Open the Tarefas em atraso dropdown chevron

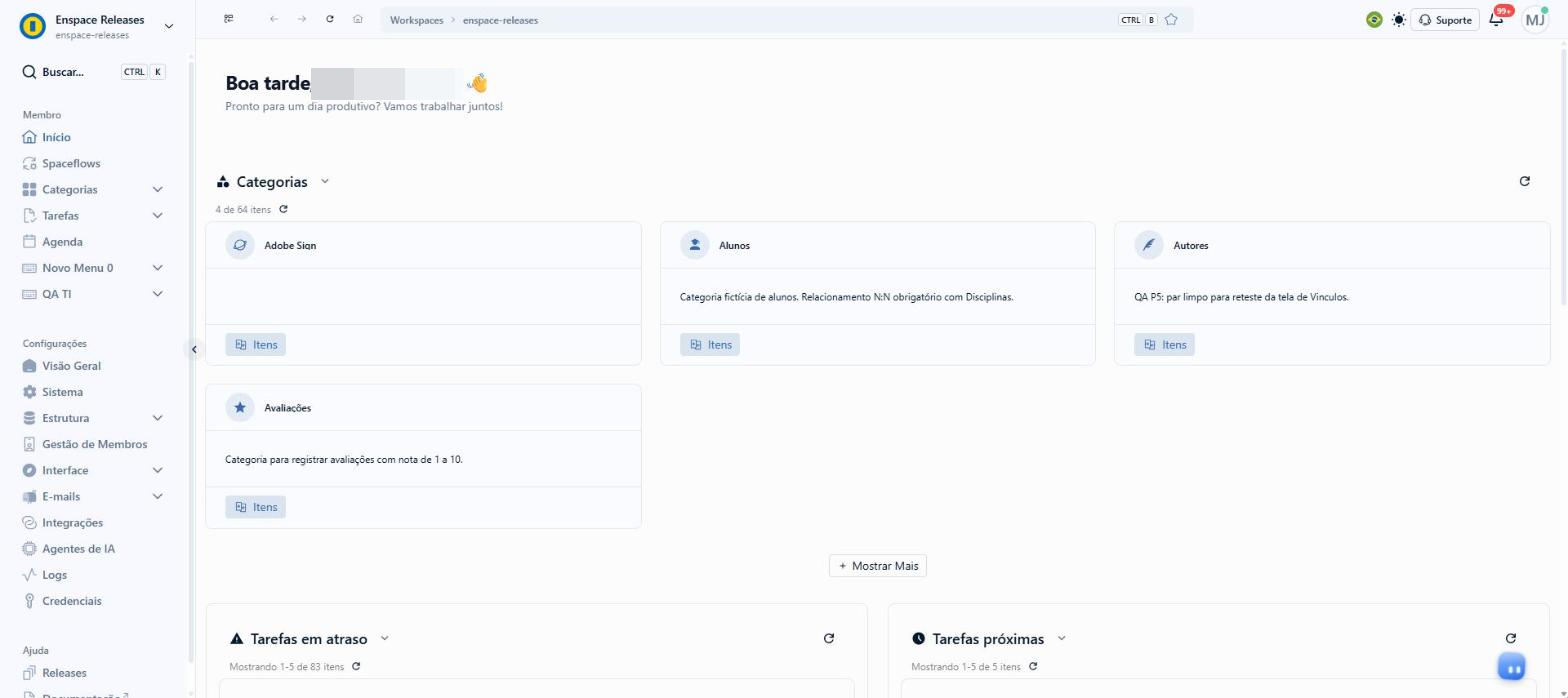(x=385, y=638)
